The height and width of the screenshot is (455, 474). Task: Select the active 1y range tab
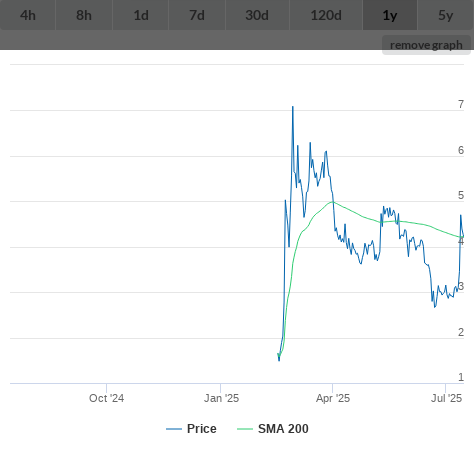[390, 15]
